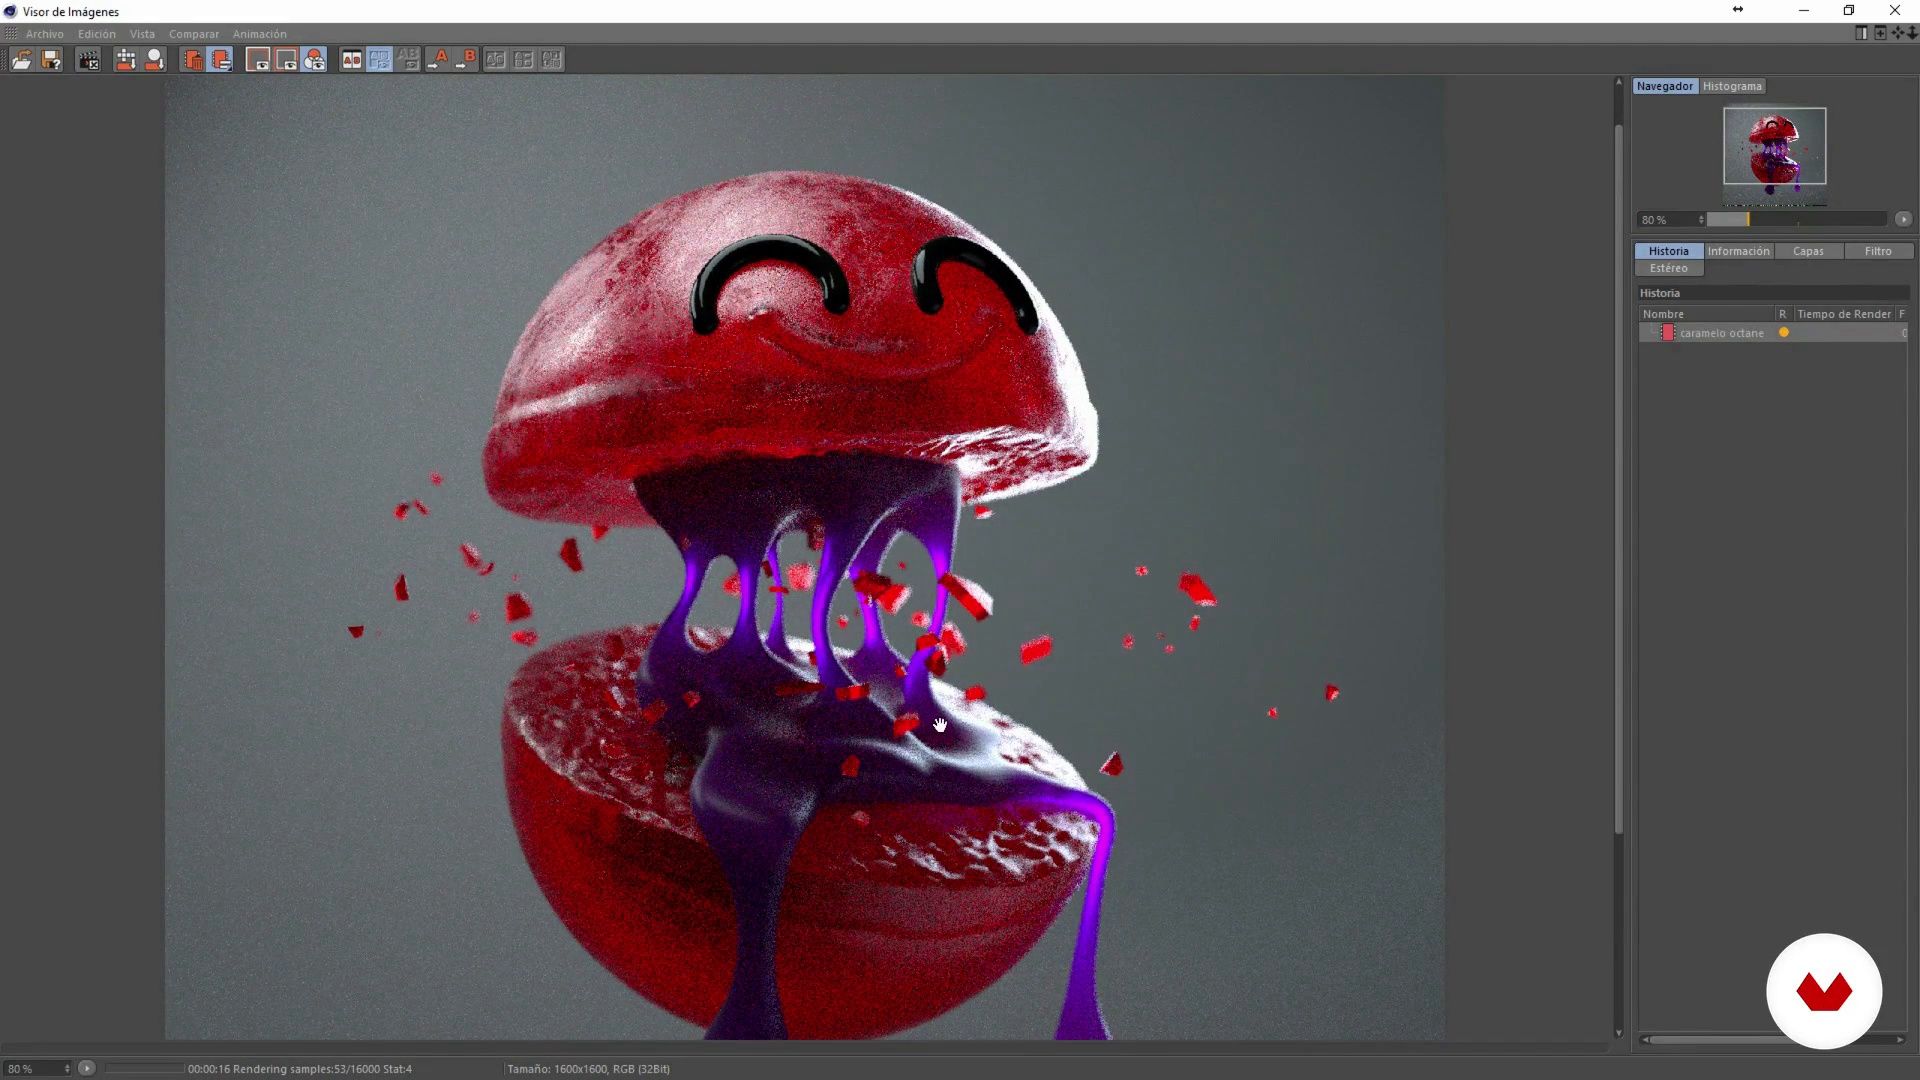Click the second greyed AB layout icon
The image size is (1920, 1080).
click(x=523, y=60)
